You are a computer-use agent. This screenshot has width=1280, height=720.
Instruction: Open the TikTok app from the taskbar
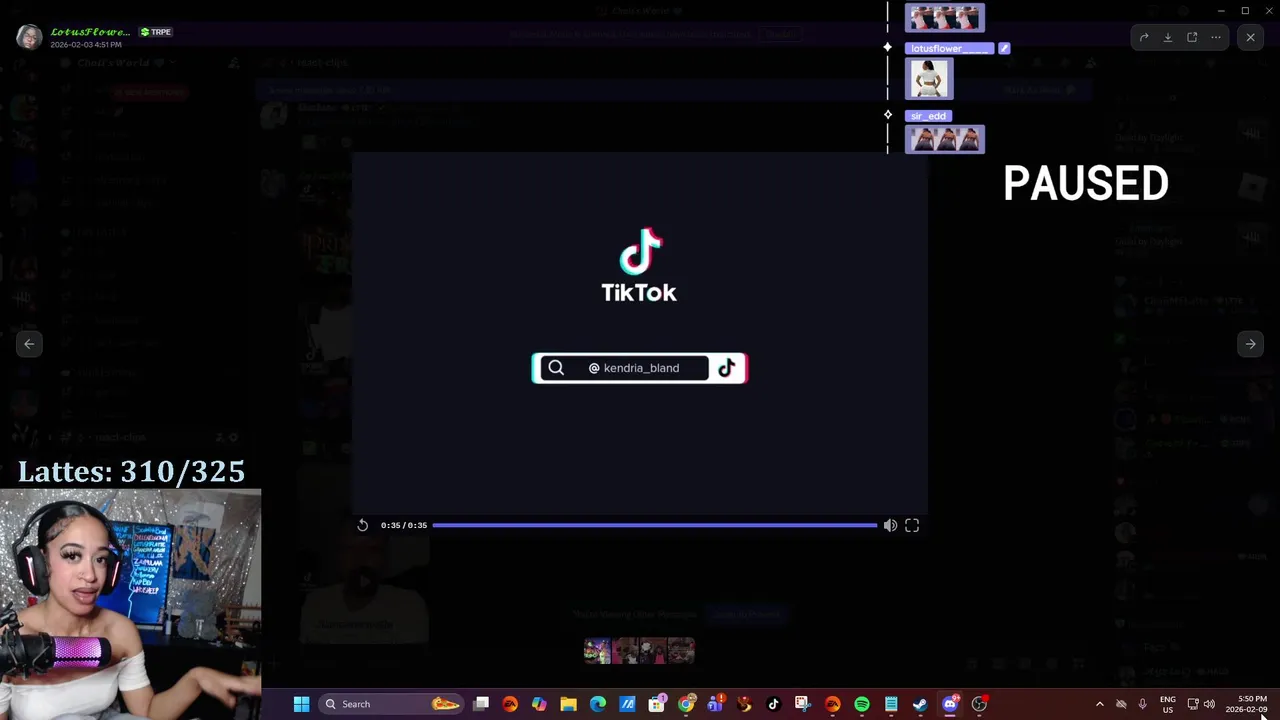(773, 704)
